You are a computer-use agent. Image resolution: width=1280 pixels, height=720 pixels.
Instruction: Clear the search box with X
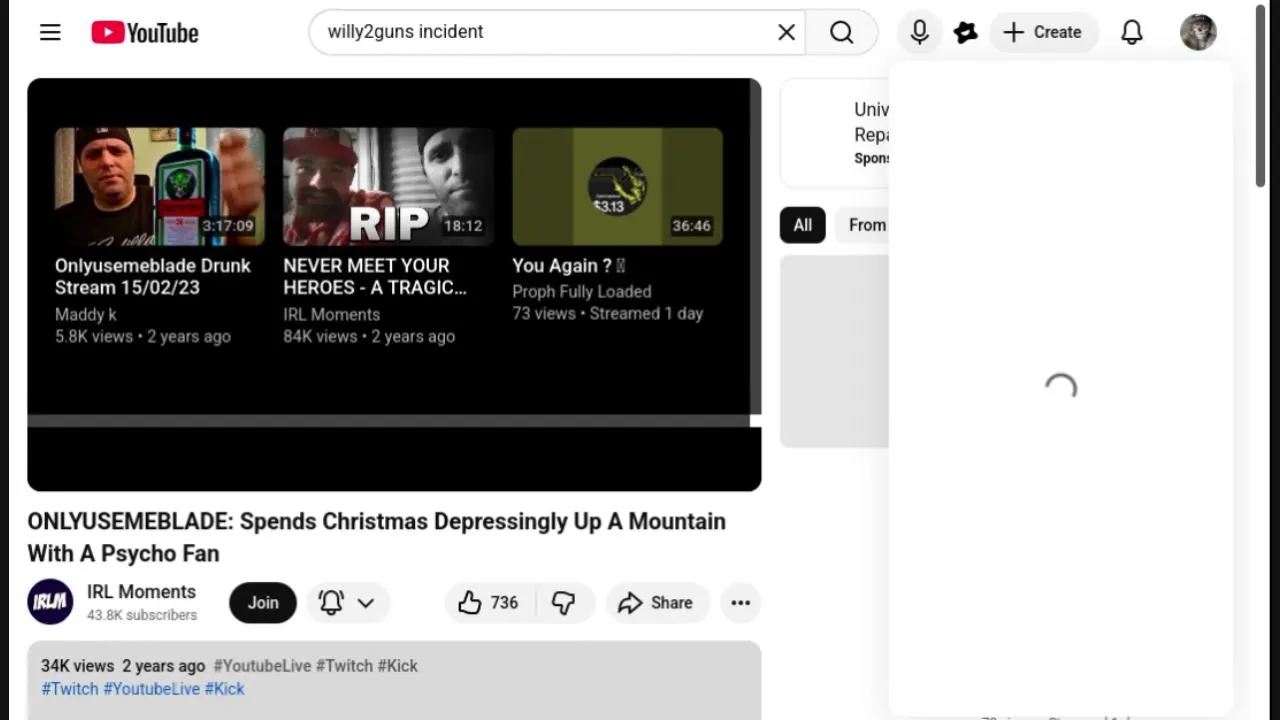pos(787,32)
